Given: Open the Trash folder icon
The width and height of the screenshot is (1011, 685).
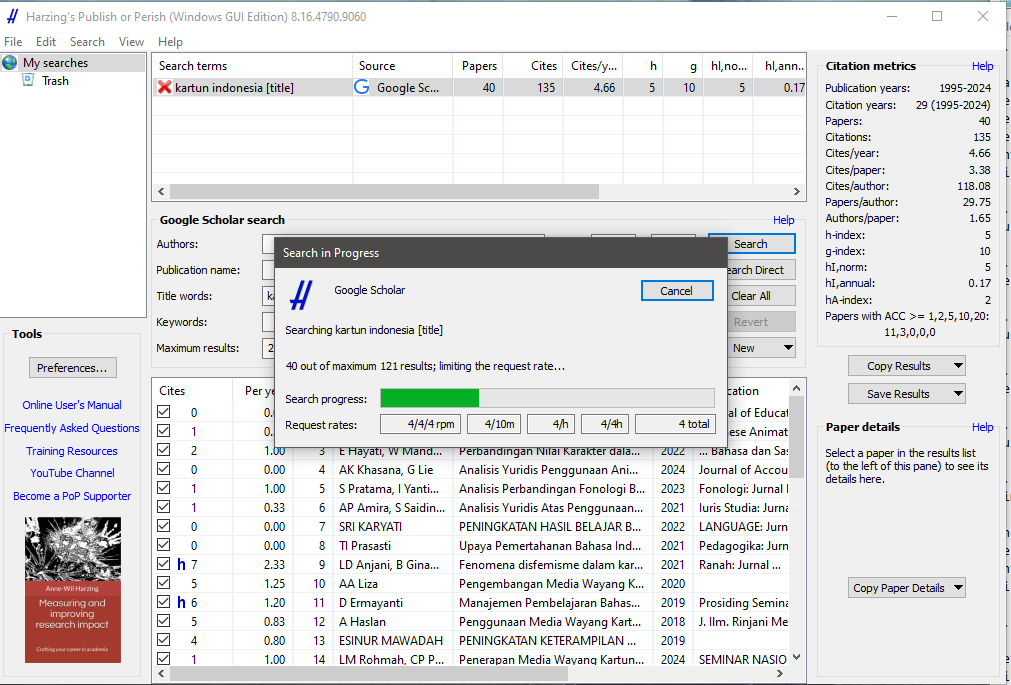Looking at the screenshot, I should (x=28, y=80).
